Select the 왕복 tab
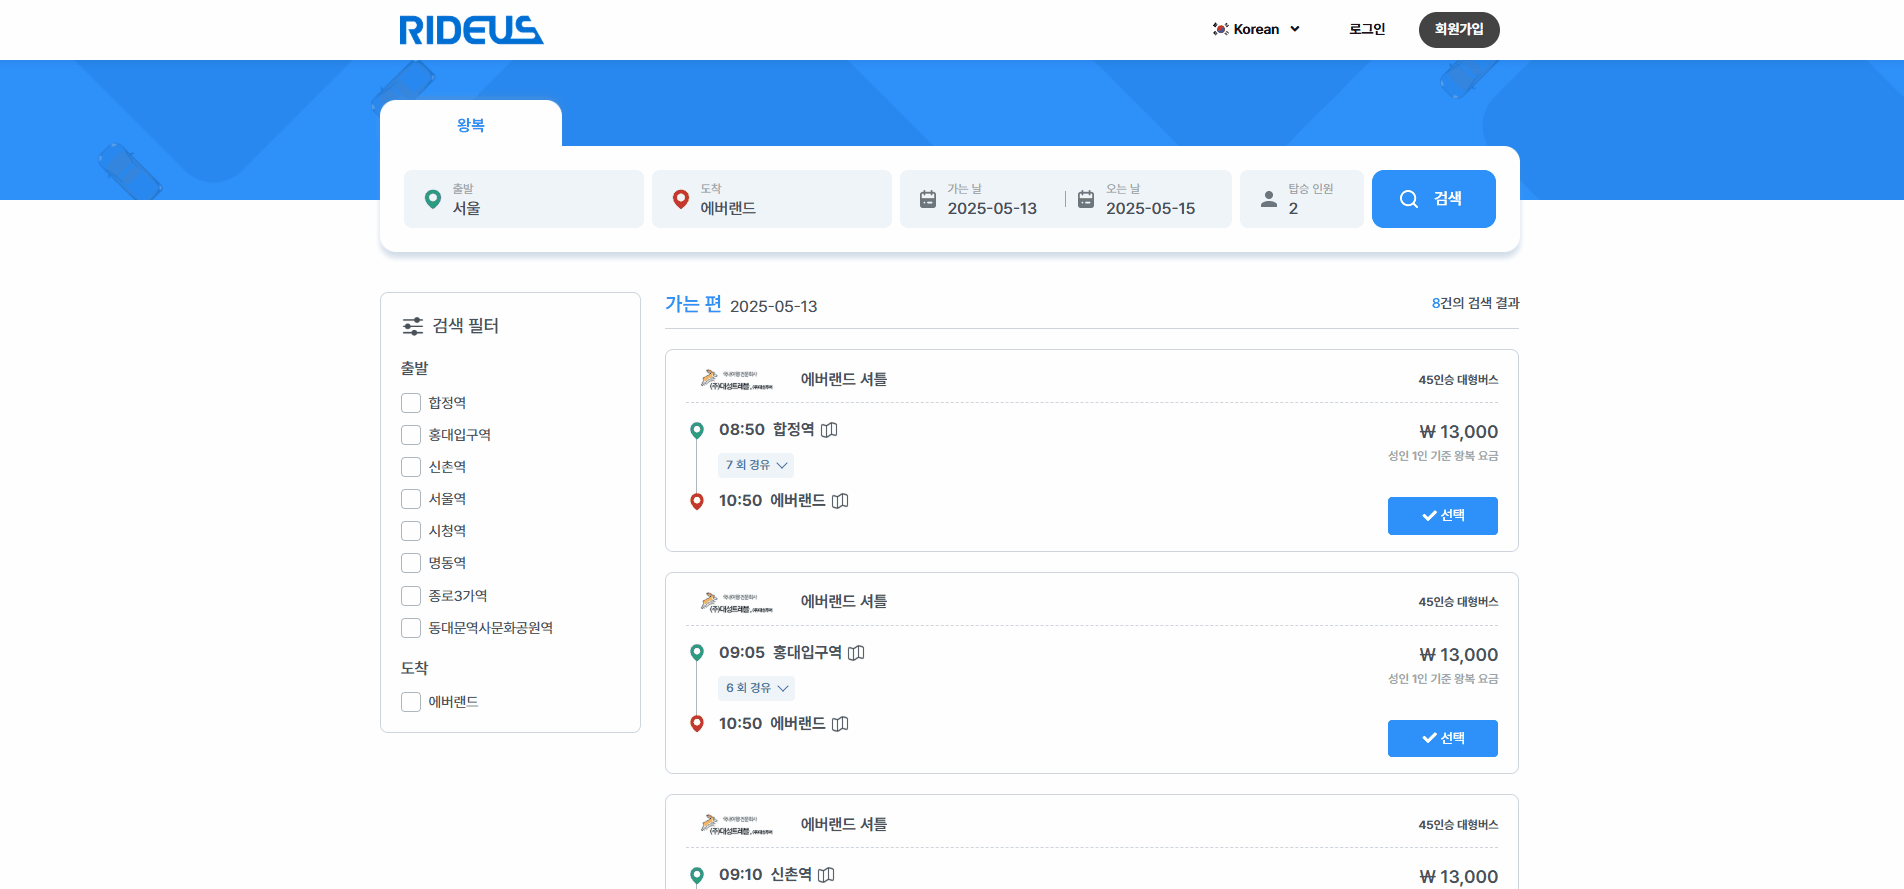 coord(471,125)
